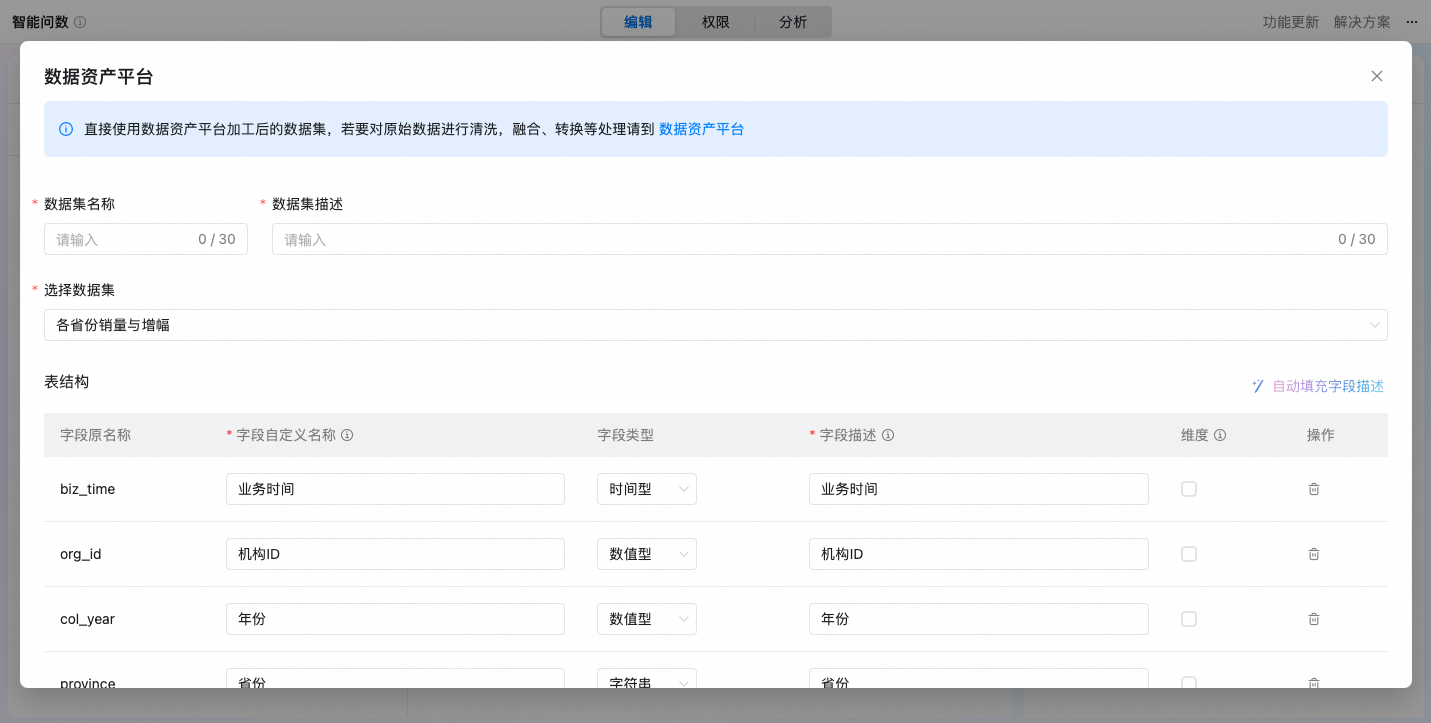Click the biz_time field name cell

[x=88, y=489]
